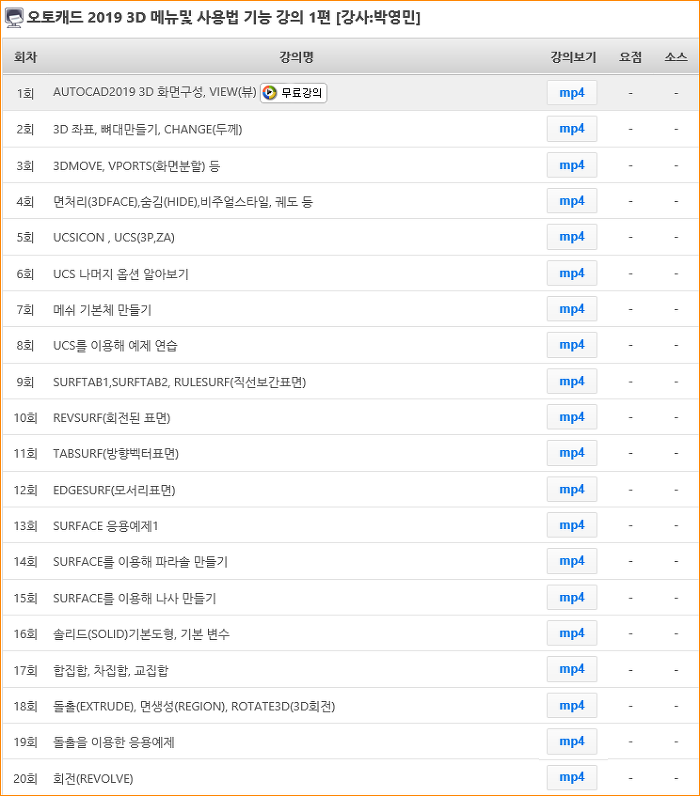Click the 회차 column header

(x=25, y=57)
